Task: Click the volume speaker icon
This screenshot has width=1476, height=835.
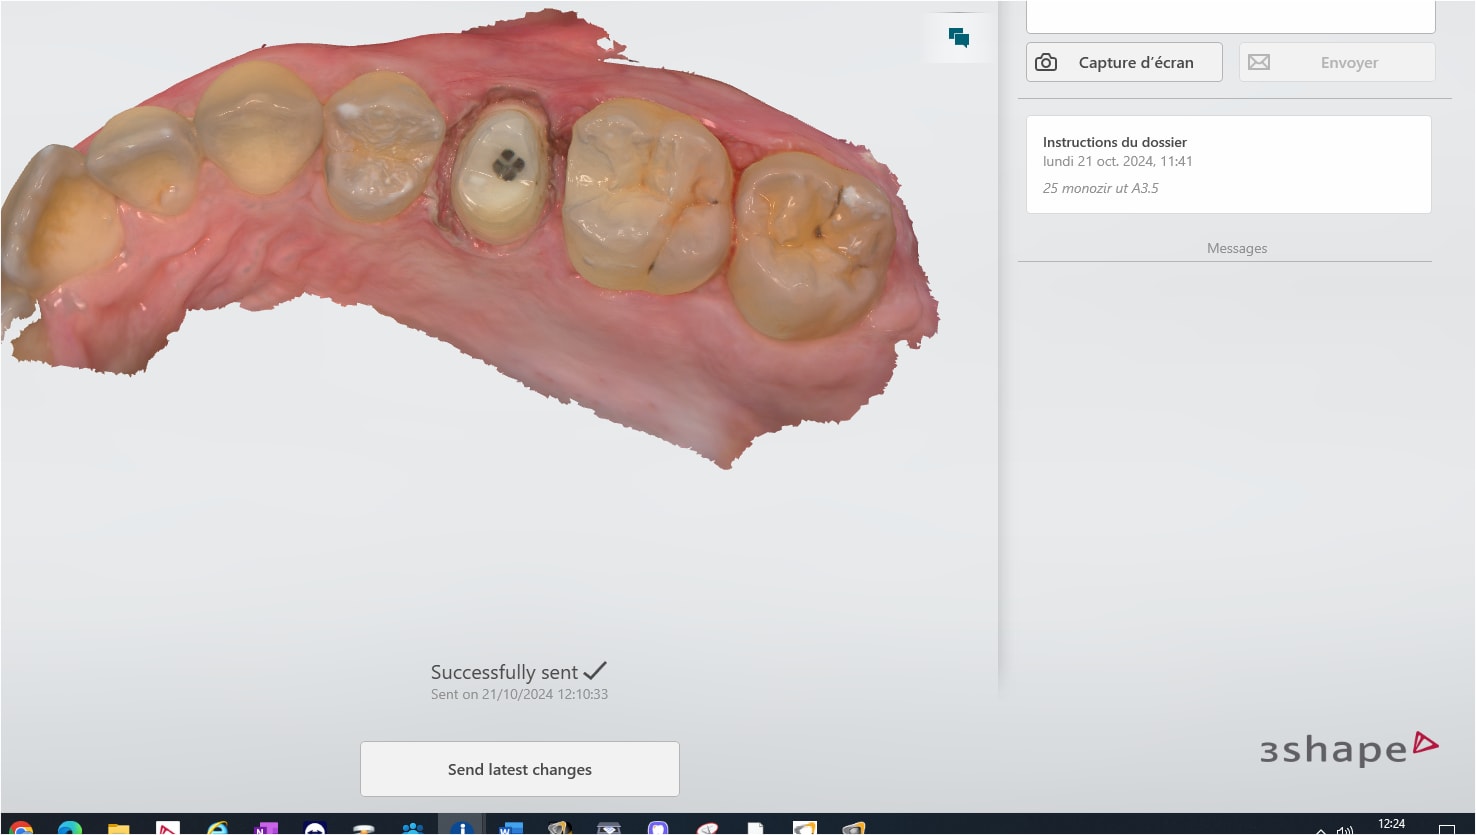Action: 1345,829
